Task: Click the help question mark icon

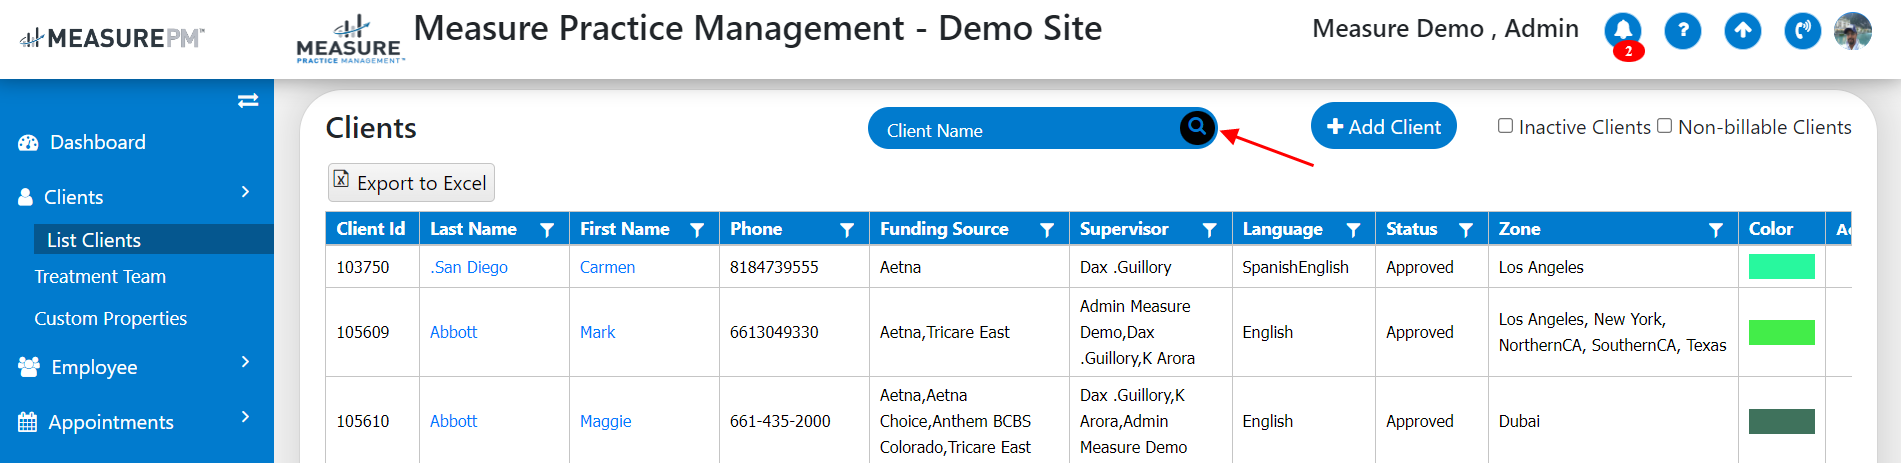Action: click(x=1683, y=31)
